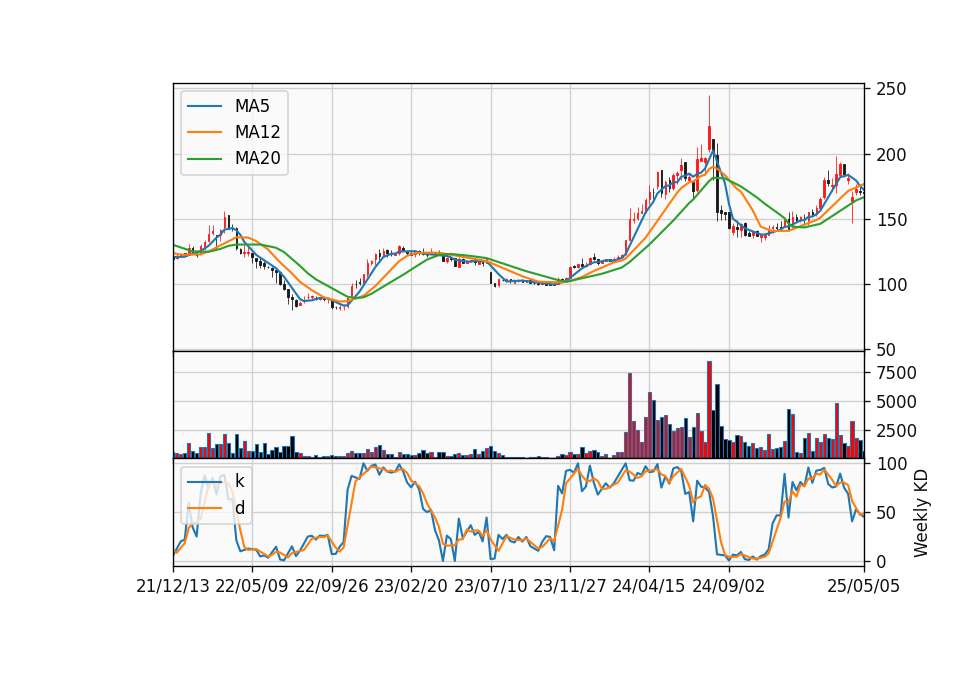Select the 25/05/05 date label

(864, 587)
